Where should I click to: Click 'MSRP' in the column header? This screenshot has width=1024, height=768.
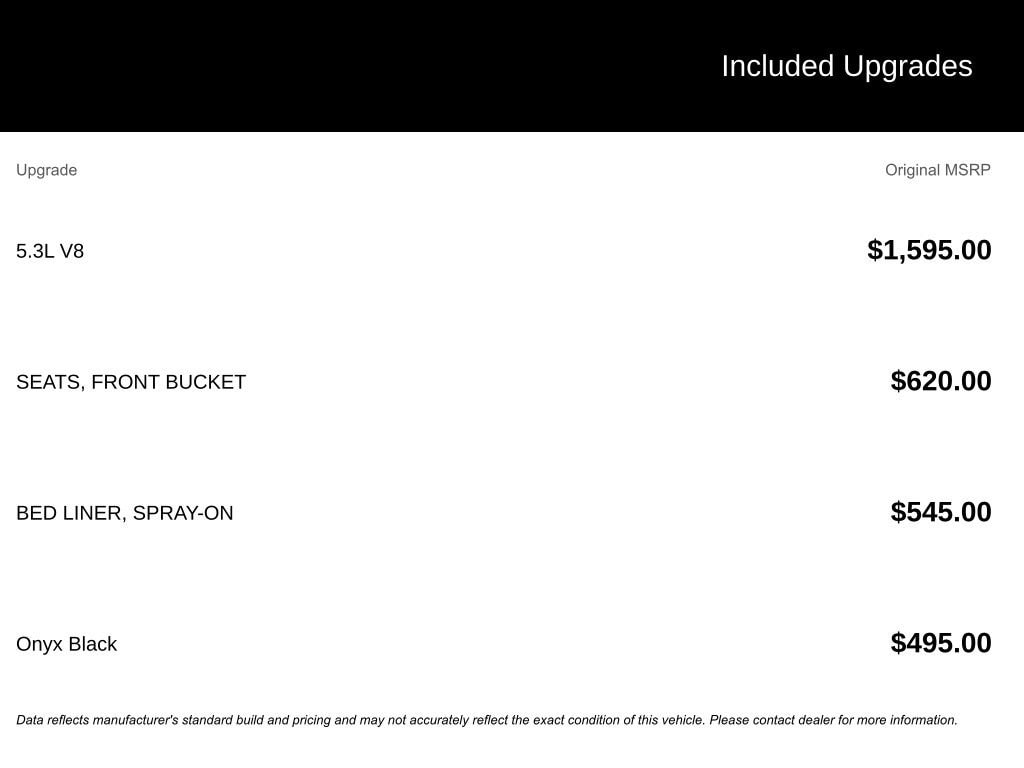pos(968,170)
